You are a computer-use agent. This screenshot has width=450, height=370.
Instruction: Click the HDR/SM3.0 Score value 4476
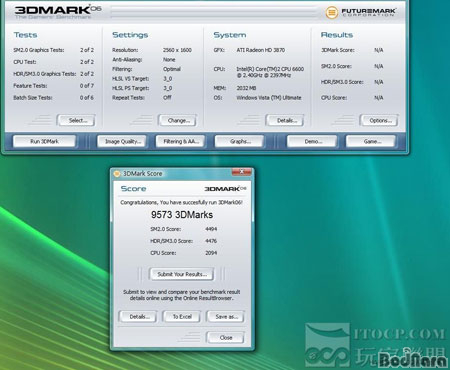pos(211,241)
